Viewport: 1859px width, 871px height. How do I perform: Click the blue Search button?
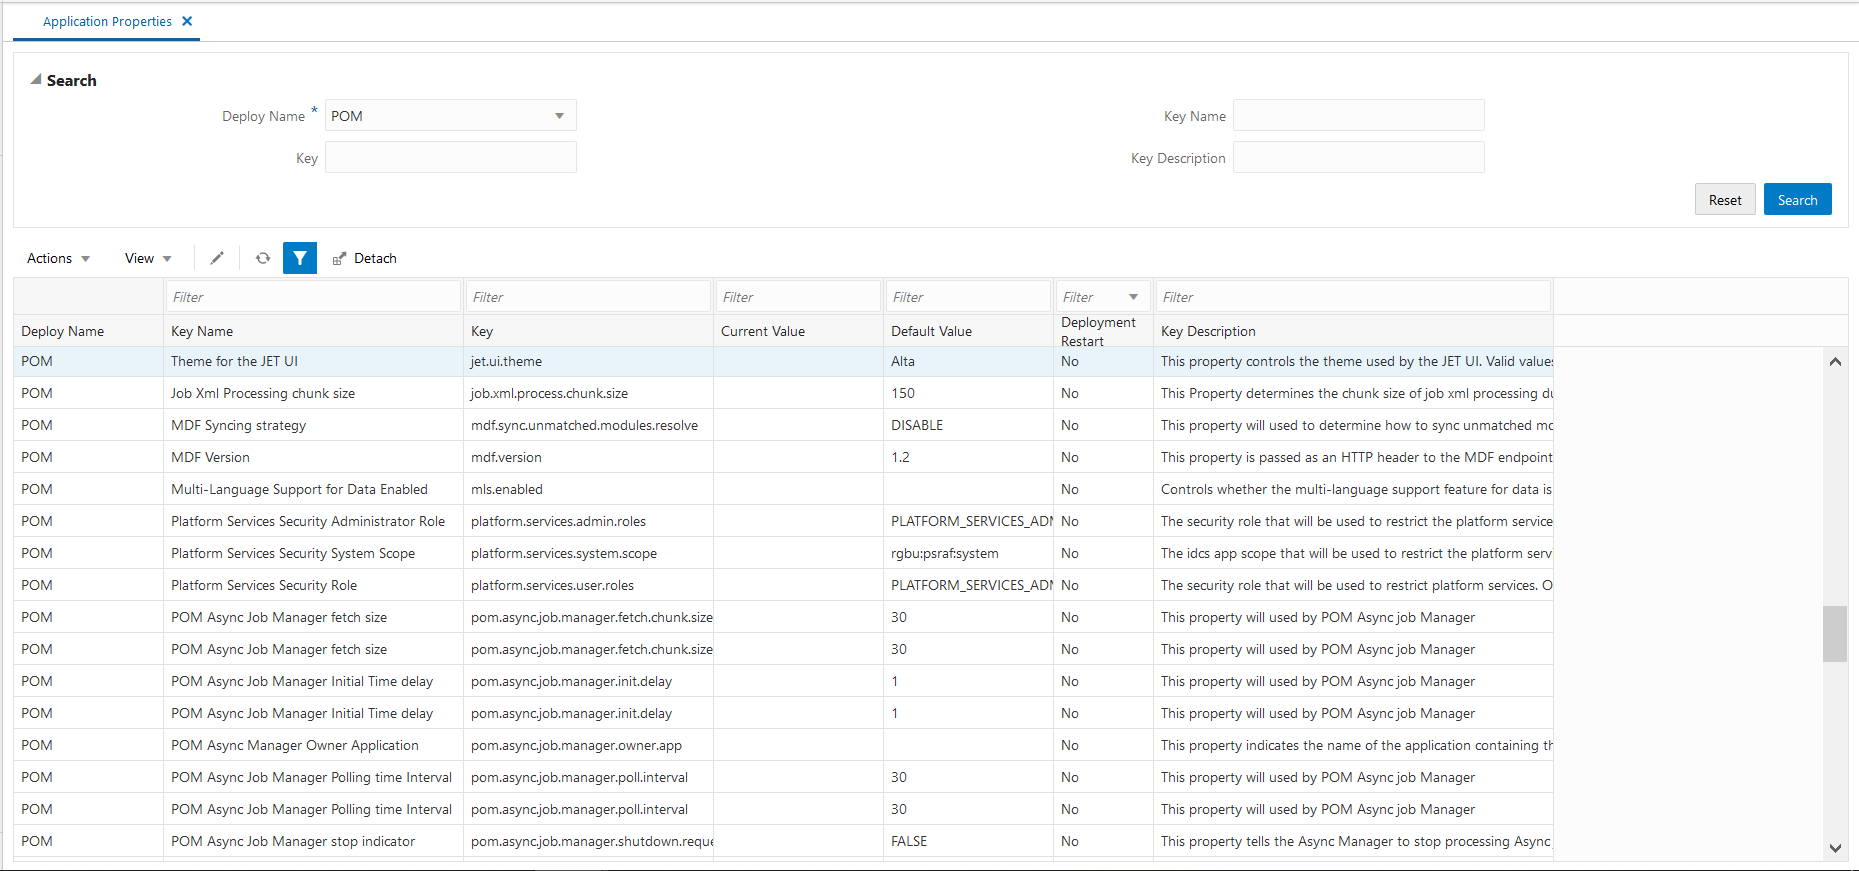[1797, 200]
